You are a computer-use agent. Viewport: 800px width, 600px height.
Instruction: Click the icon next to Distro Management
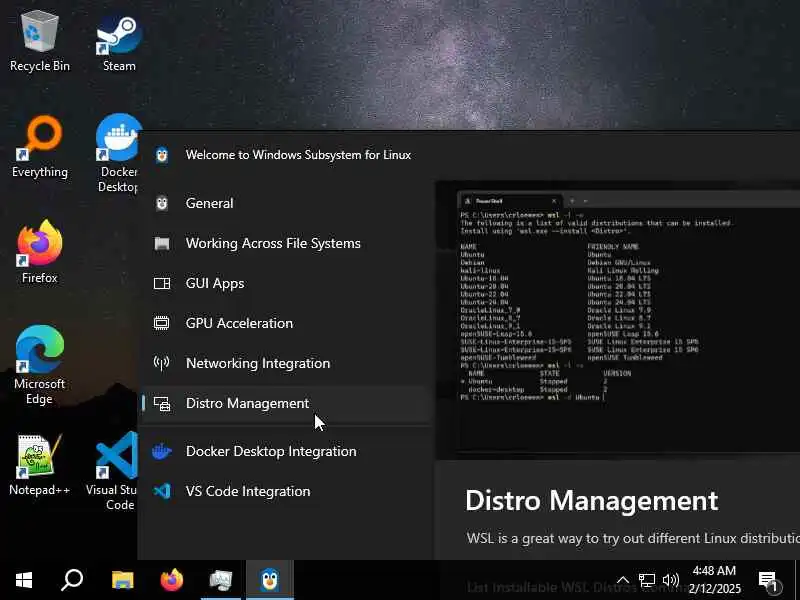tap(162, 403)
